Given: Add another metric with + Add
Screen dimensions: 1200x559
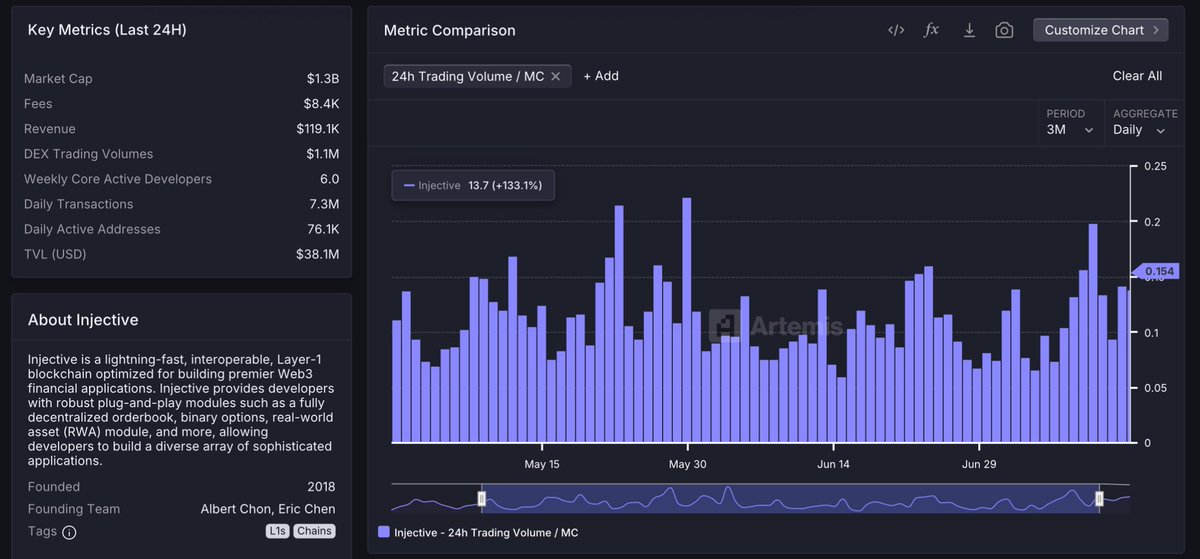Looking at the screenshot, I should [x=601, y=76].
